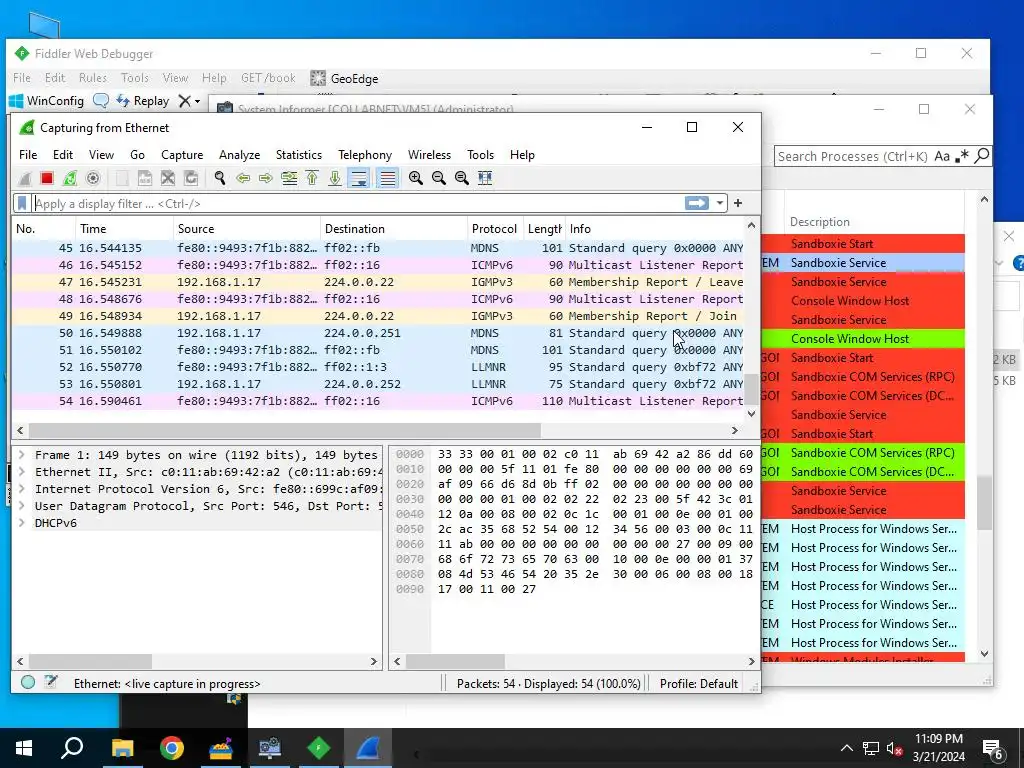Sort packet list by Protocol column

click(x=494, y=229)
